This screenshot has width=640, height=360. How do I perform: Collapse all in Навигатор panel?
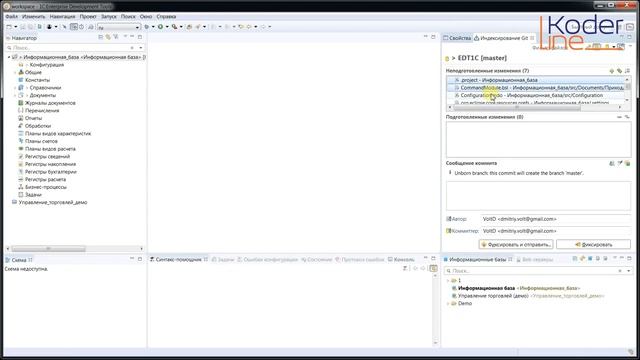(x=100, y=37)
